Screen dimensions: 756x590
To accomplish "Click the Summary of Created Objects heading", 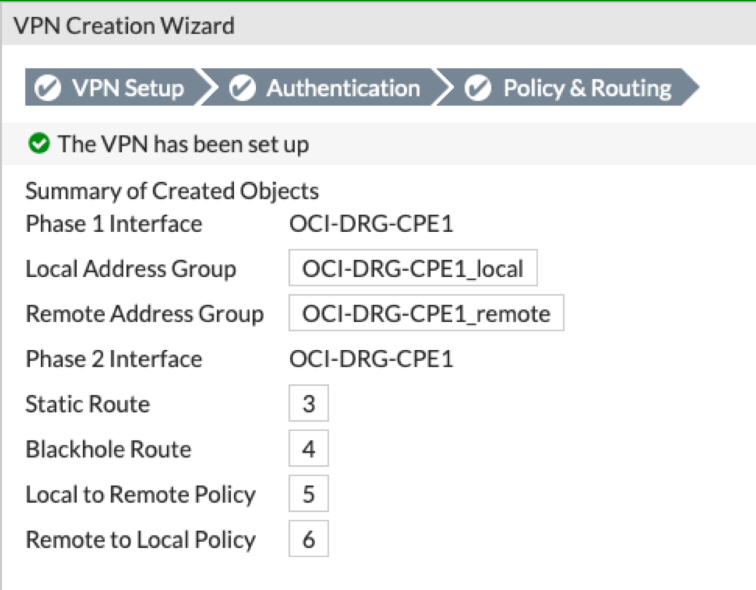I will 172,191.
